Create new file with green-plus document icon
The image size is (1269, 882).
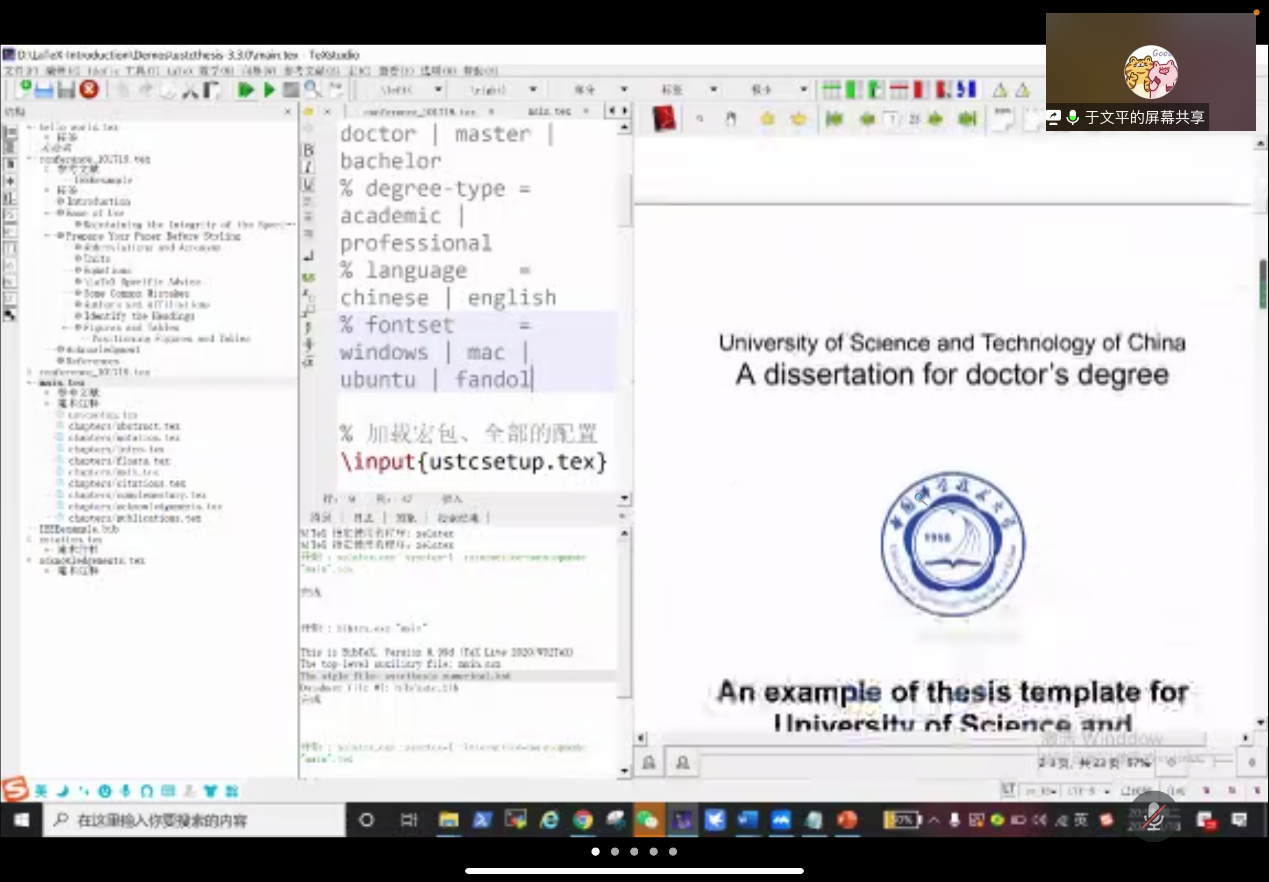point(23,90)
